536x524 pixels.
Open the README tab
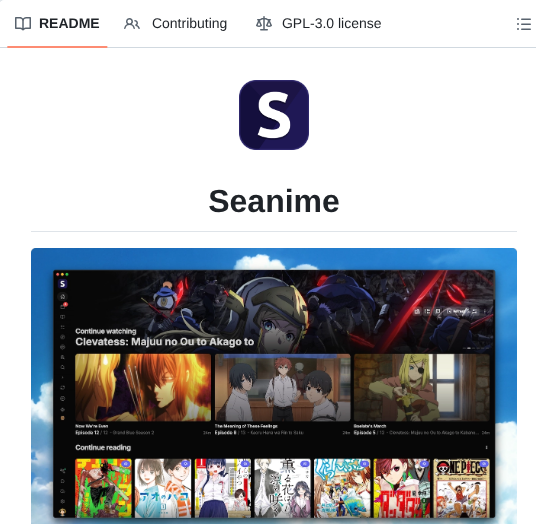point(57,24)
